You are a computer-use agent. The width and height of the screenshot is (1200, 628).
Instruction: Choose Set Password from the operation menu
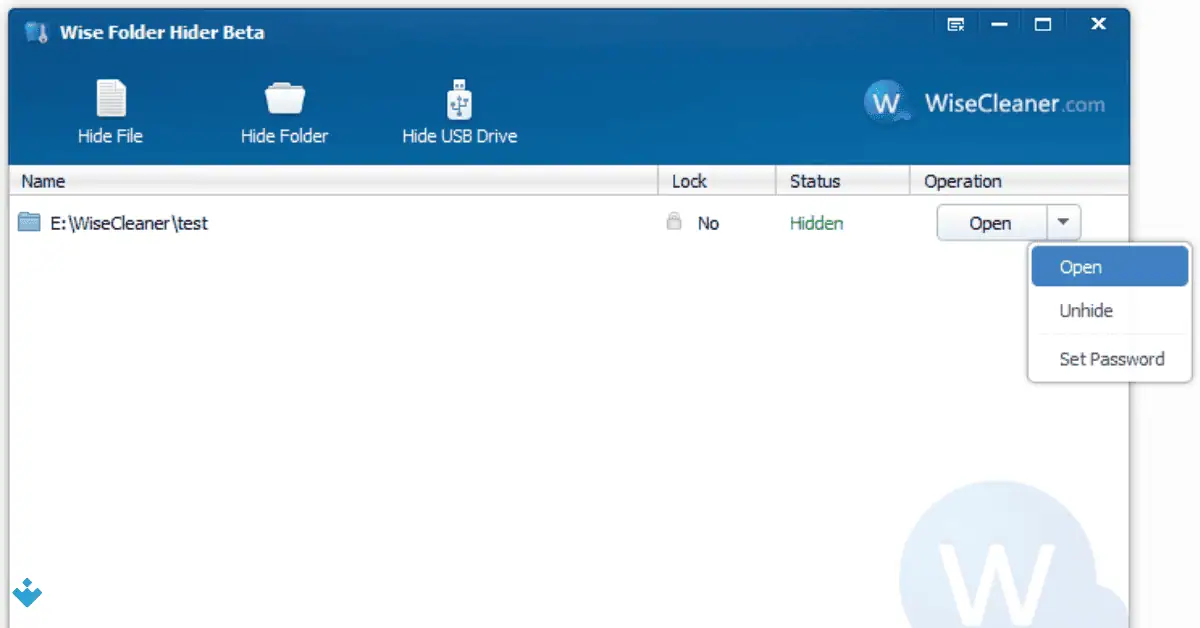click(x=1111, y=359)
